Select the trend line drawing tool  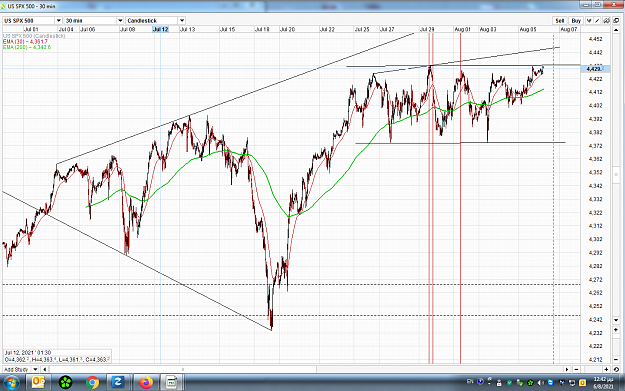597,20
